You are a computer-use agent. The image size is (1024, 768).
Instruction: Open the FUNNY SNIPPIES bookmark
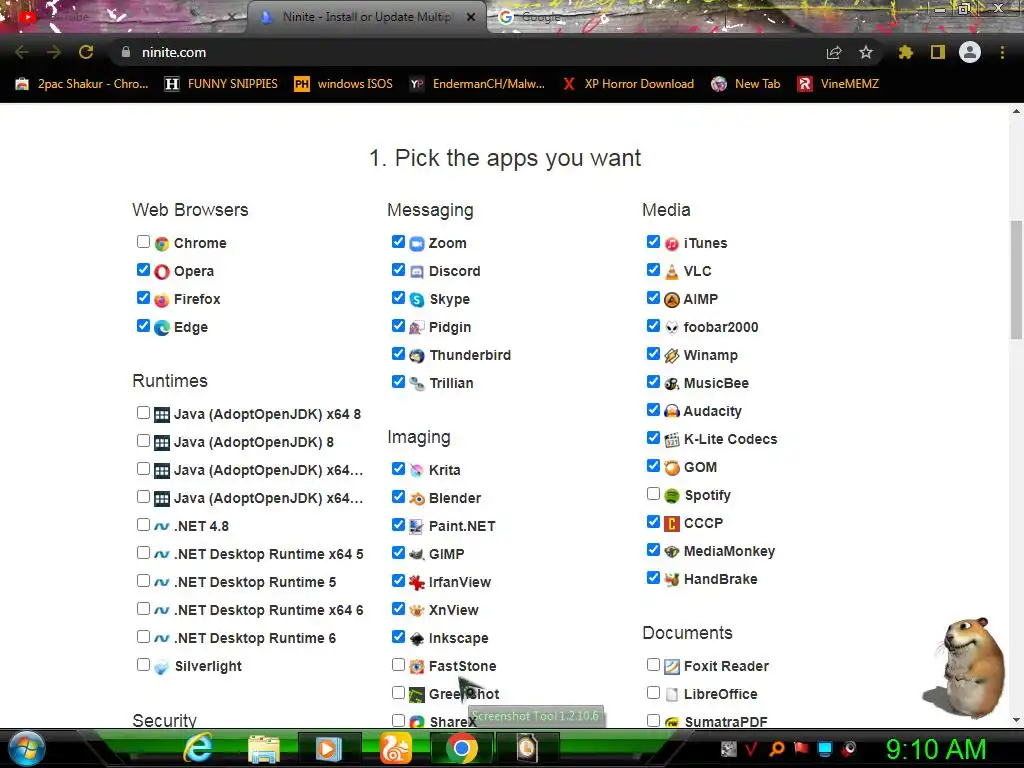(x=221, y=84)
